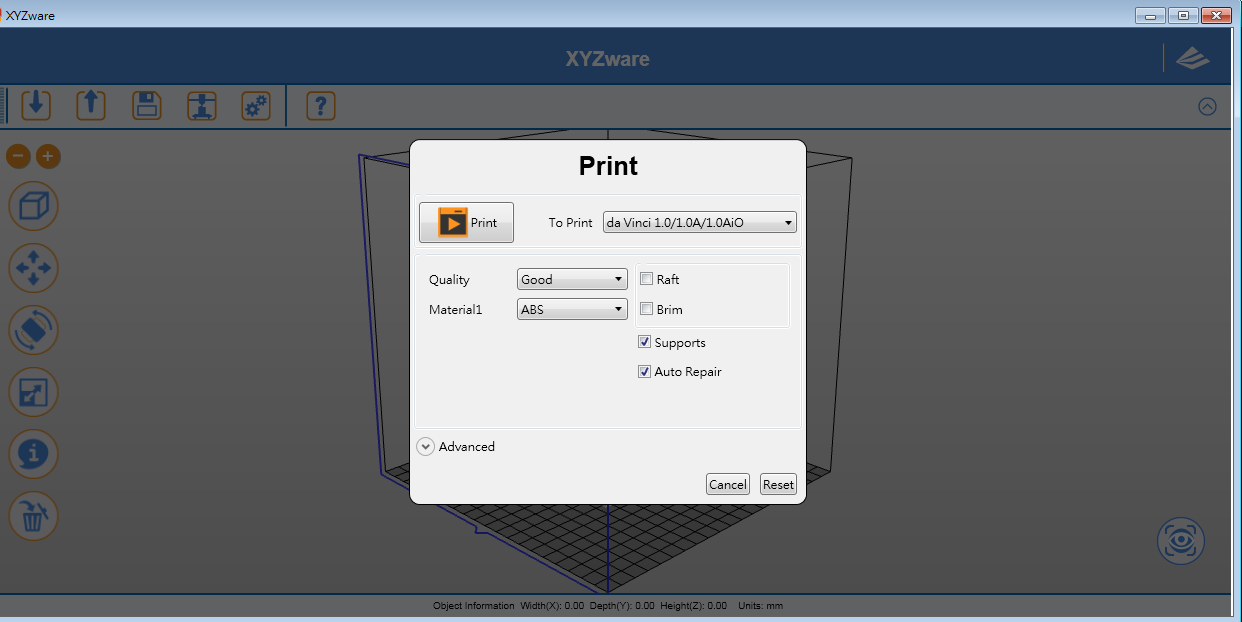Select the Move arrows tool

pos(33,269)
